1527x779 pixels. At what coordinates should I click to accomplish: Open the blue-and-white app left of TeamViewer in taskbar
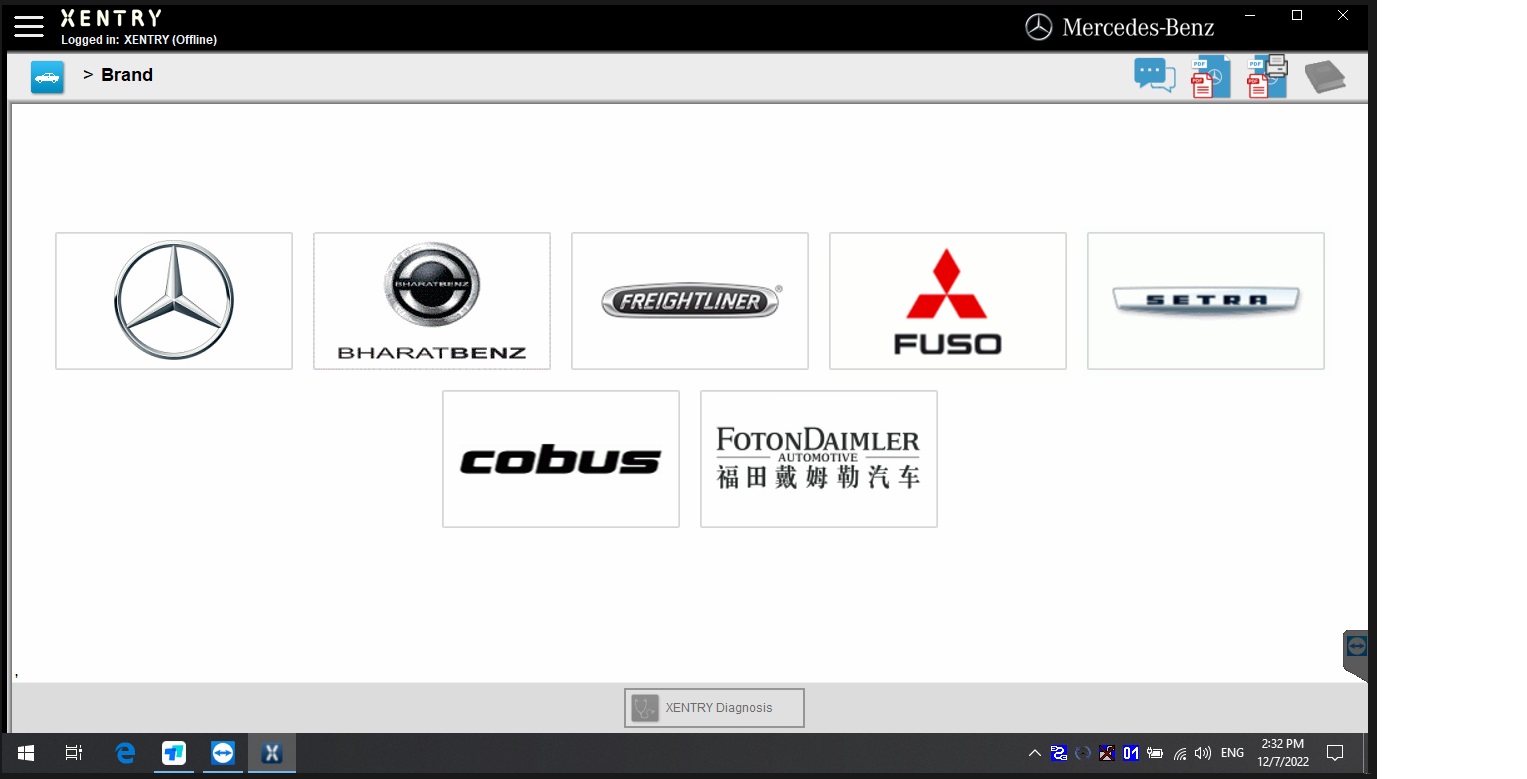(x=174, y=753)
